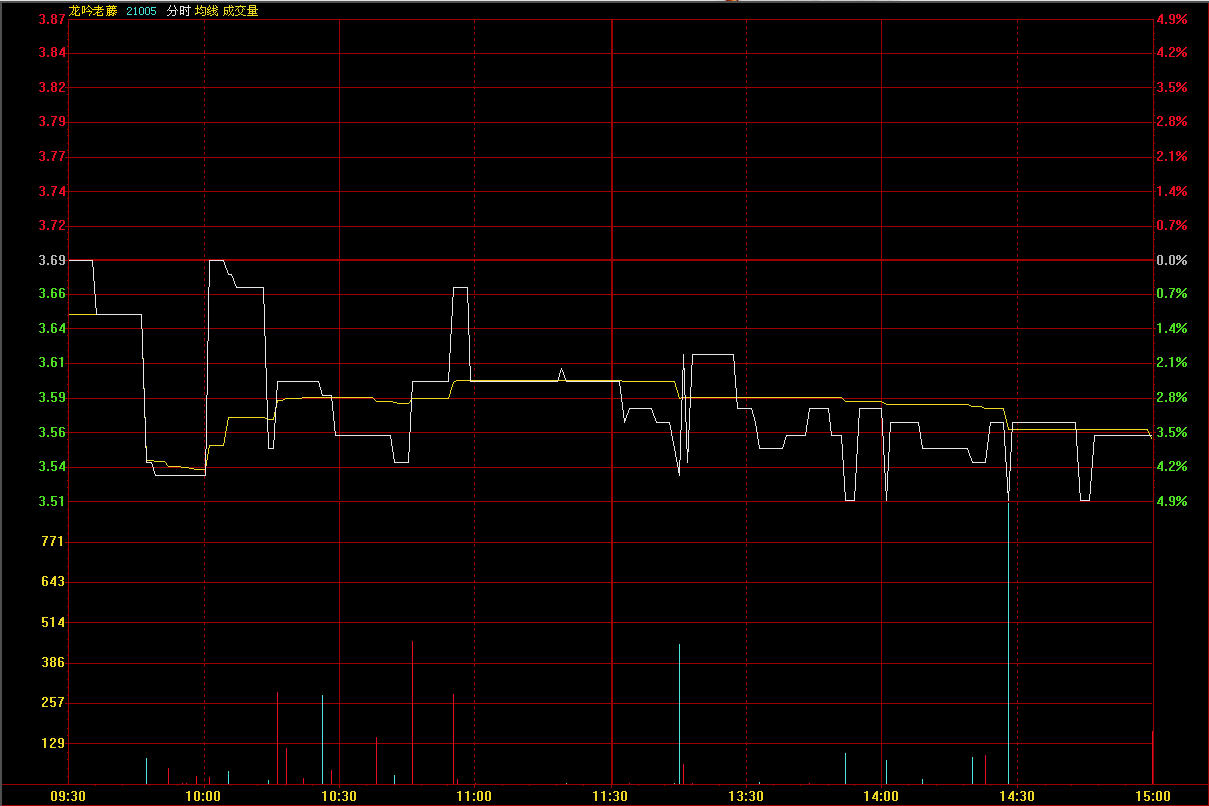Image resolution: width=1209 pixels, height=806 pixels.
Task: Click the green 0.7% percent label
Action: [x=1171, y=293]
